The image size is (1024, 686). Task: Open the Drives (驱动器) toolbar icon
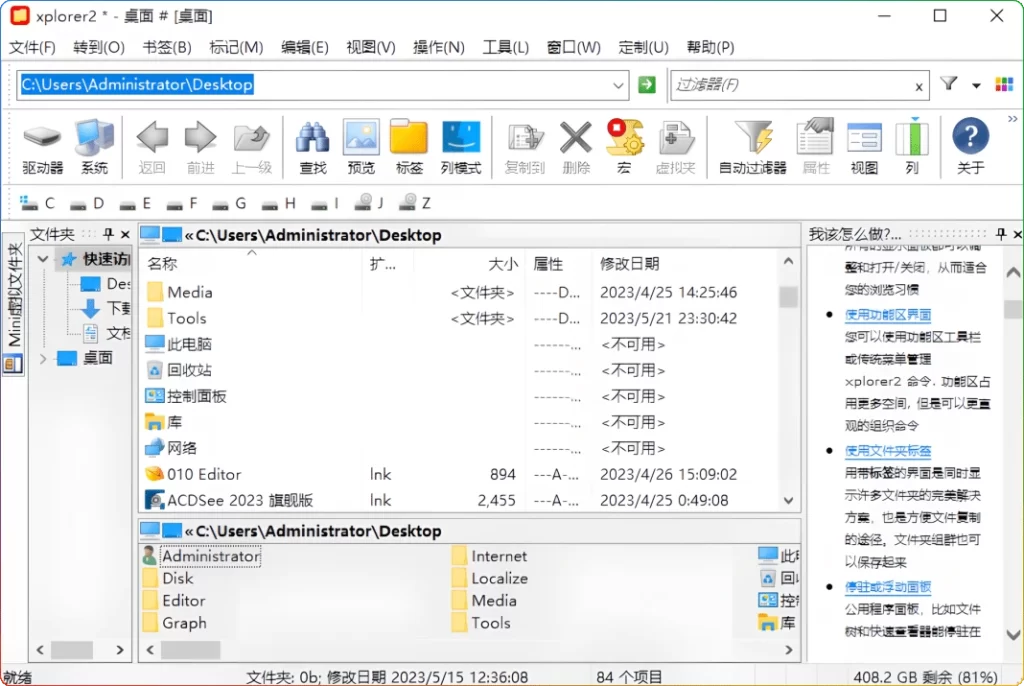coord(42,147)
